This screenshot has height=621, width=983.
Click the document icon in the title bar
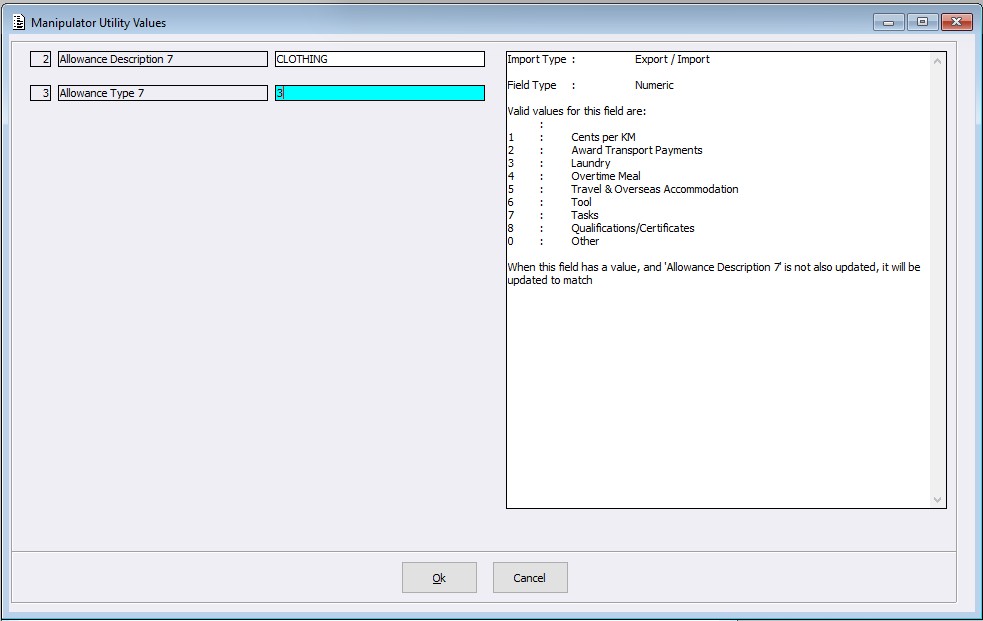[17, 22]
